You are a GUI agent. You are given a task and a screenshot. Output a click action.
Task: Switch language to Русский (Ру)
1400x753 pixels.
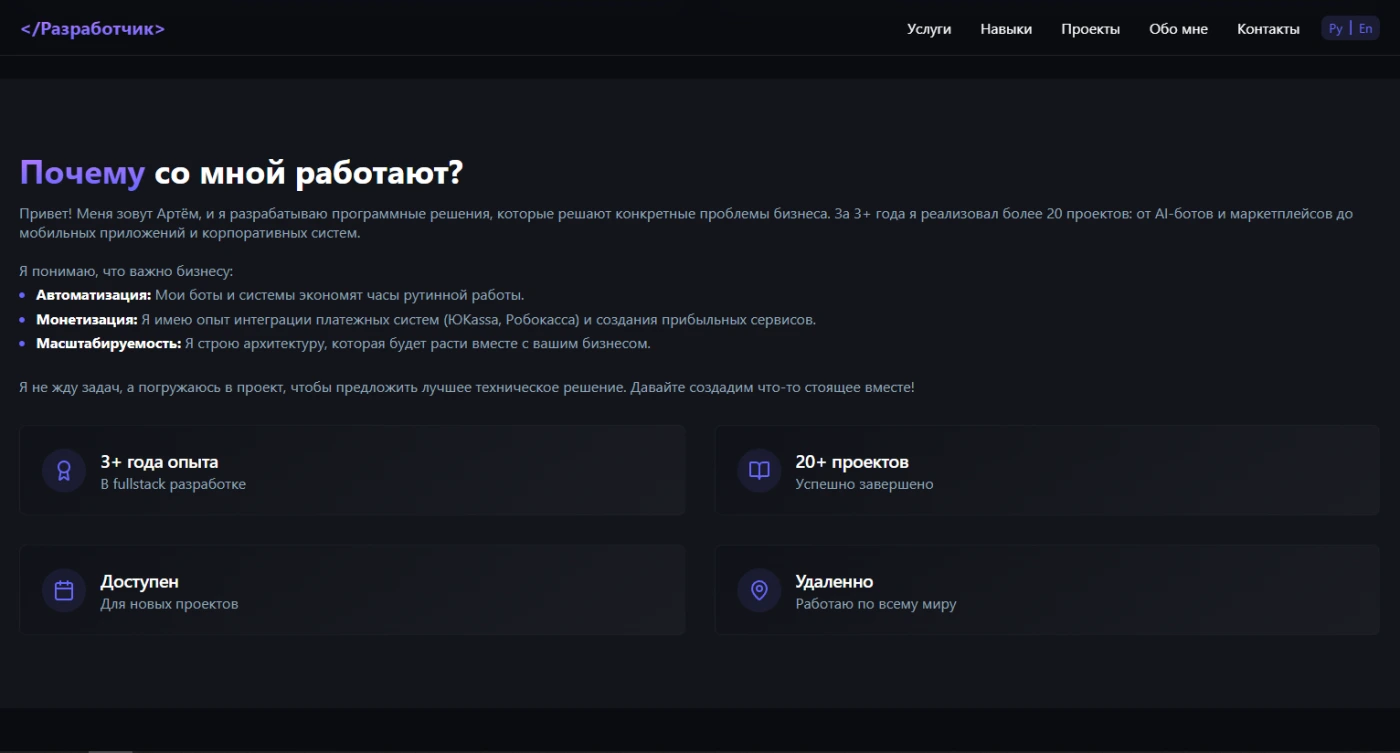point(1336,29)
